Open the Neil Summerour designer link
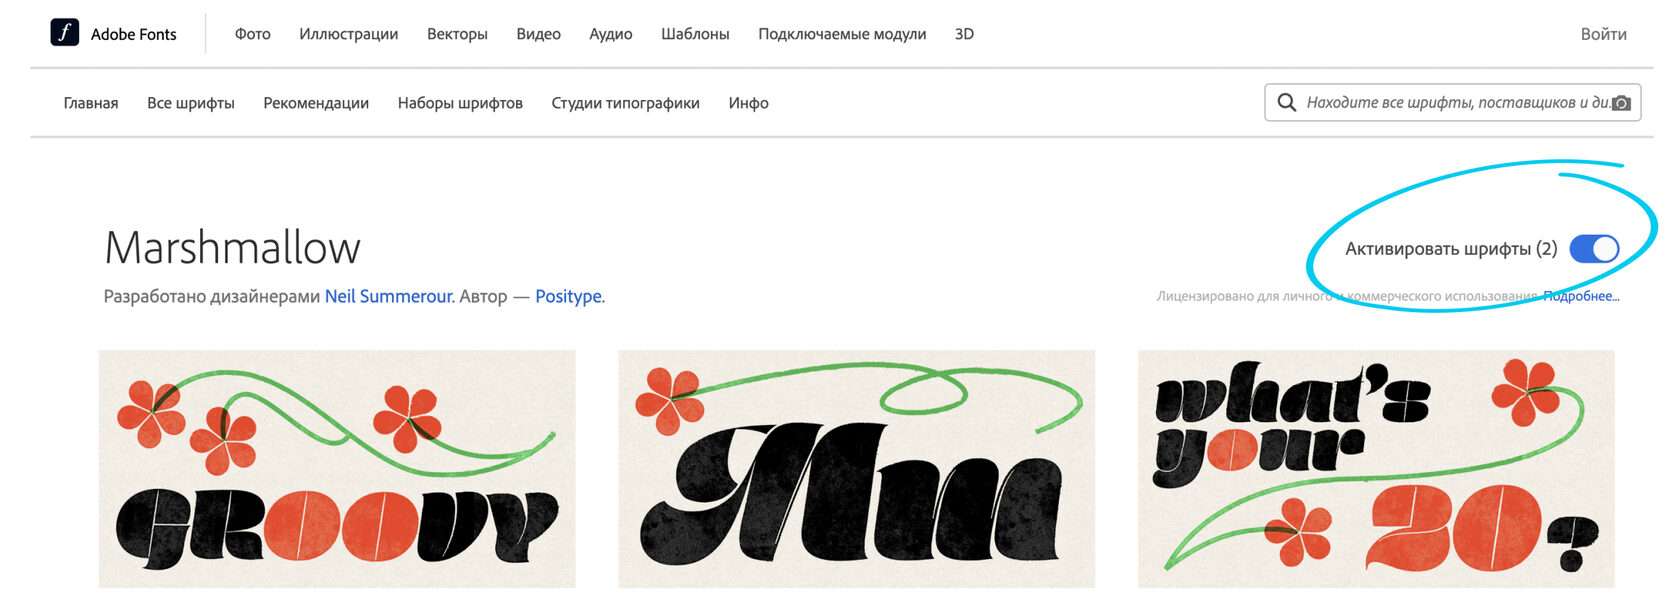 click(388, 296)
